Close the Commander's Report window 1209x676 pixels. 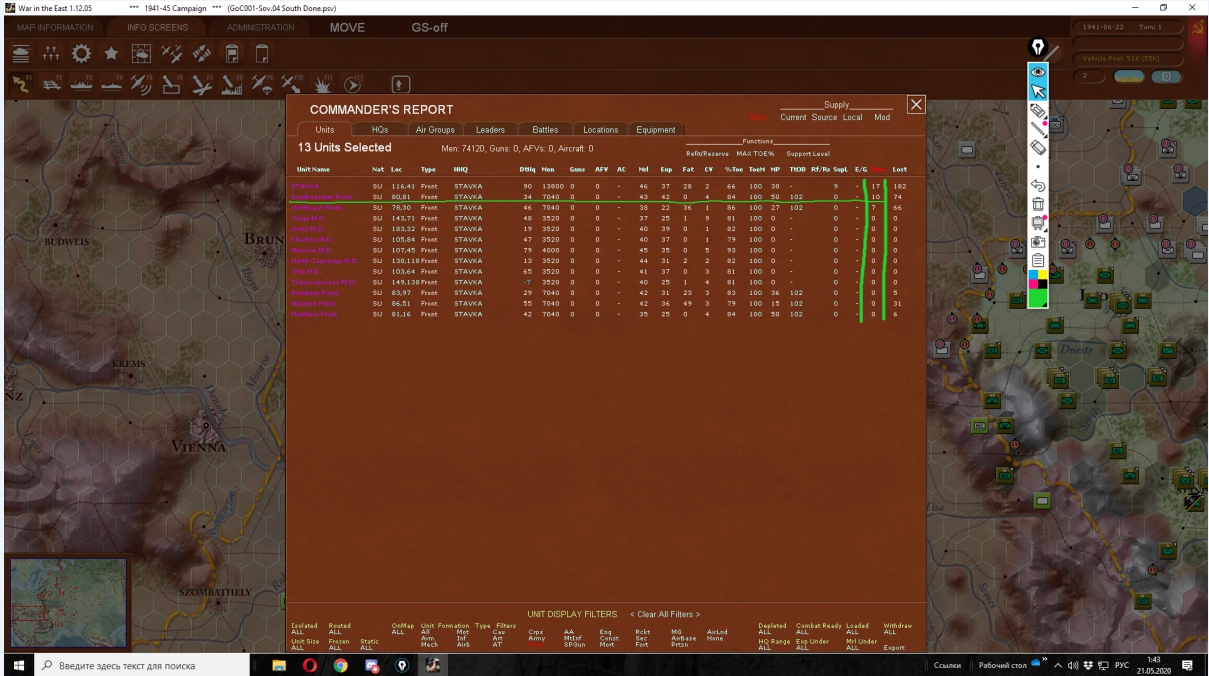[x=914, y=104]
